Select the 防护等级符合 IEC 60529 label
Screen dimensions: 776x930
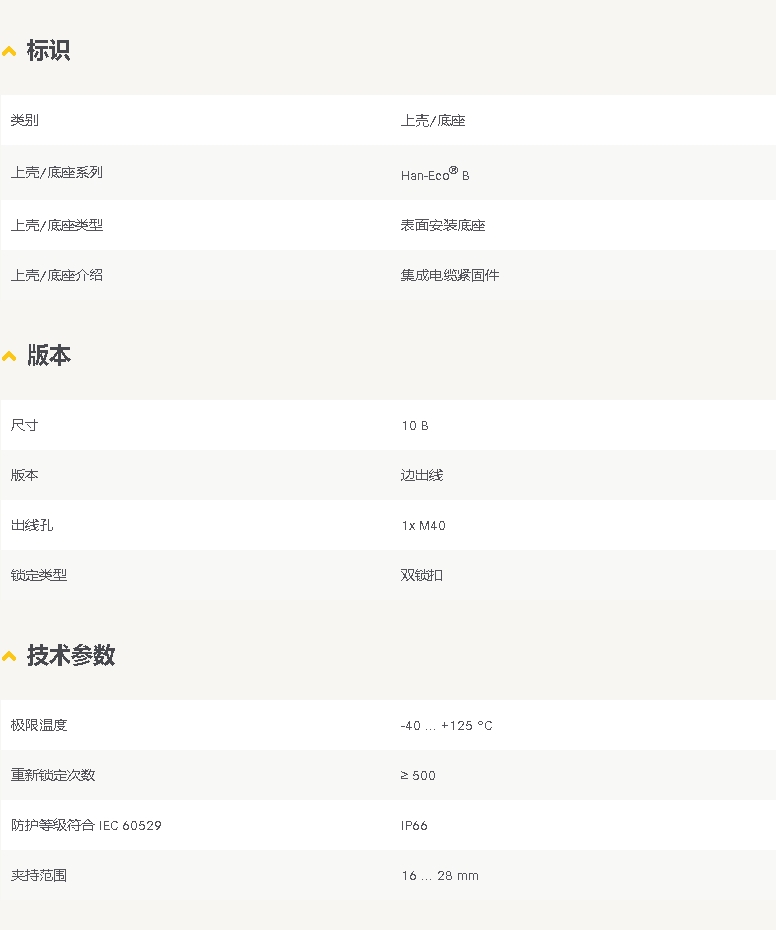[x=86, y=825]
